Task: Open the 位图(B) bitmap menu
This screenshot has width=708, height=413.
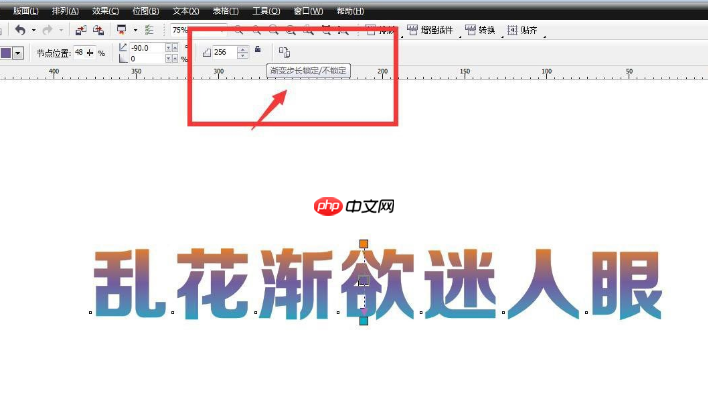Action: pyautogui.click(x=146, y=11)
